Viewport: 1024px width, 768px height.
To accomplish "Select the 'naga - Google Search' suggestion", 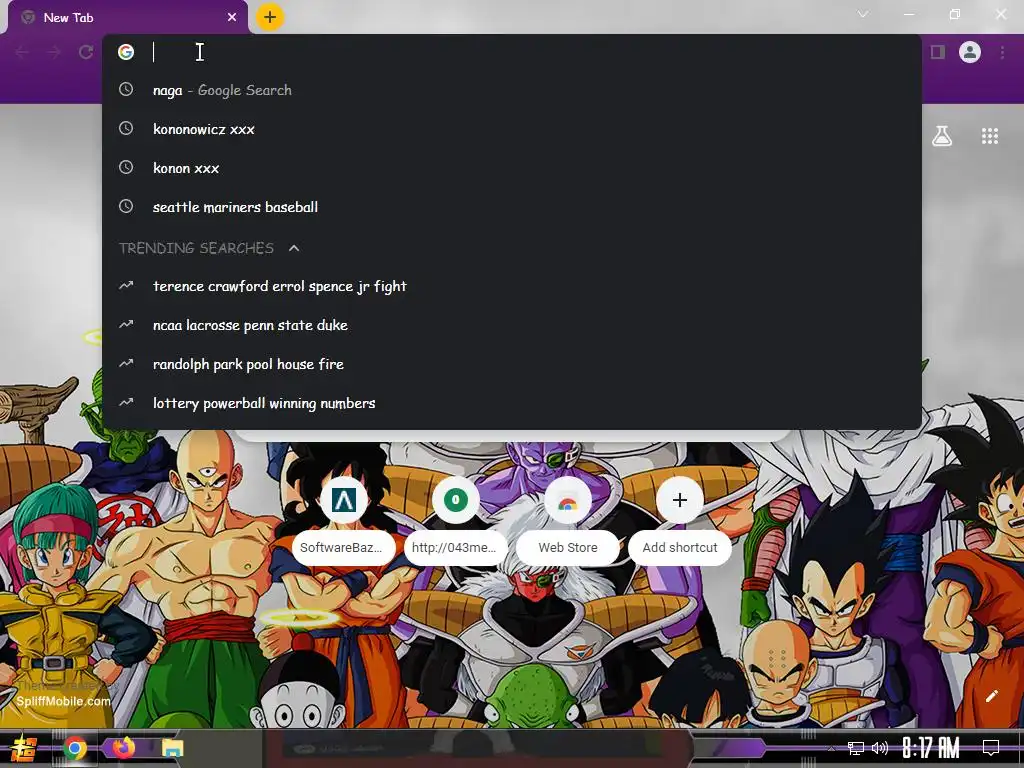I will [x=512, y=90].
